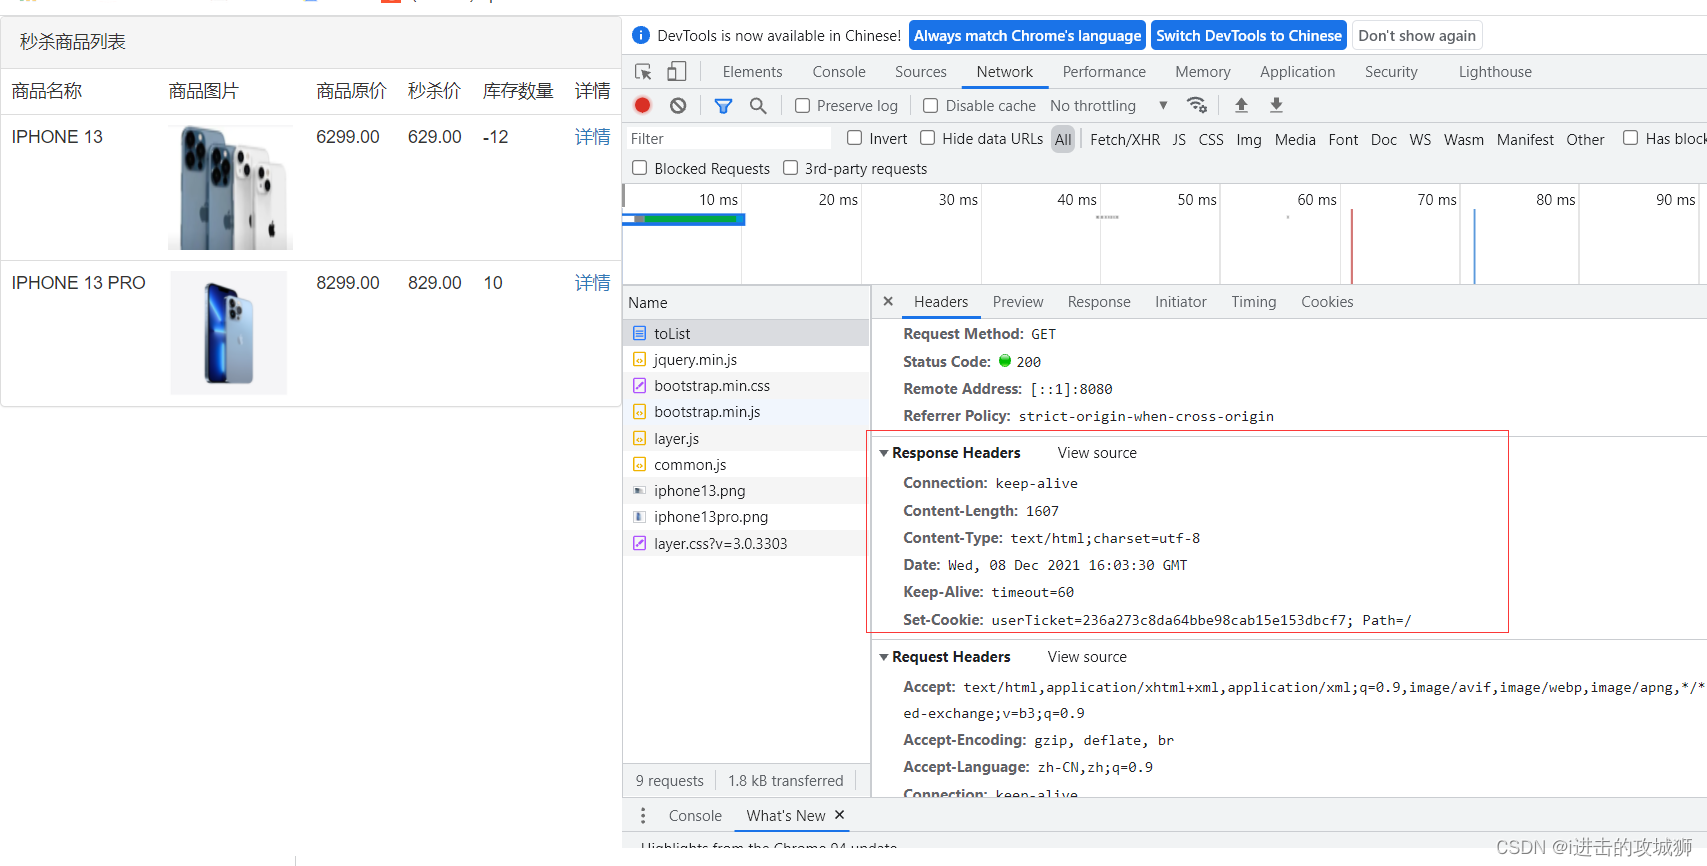Open the Sources panel tab

pyautogui.click(x=921, y=72)
